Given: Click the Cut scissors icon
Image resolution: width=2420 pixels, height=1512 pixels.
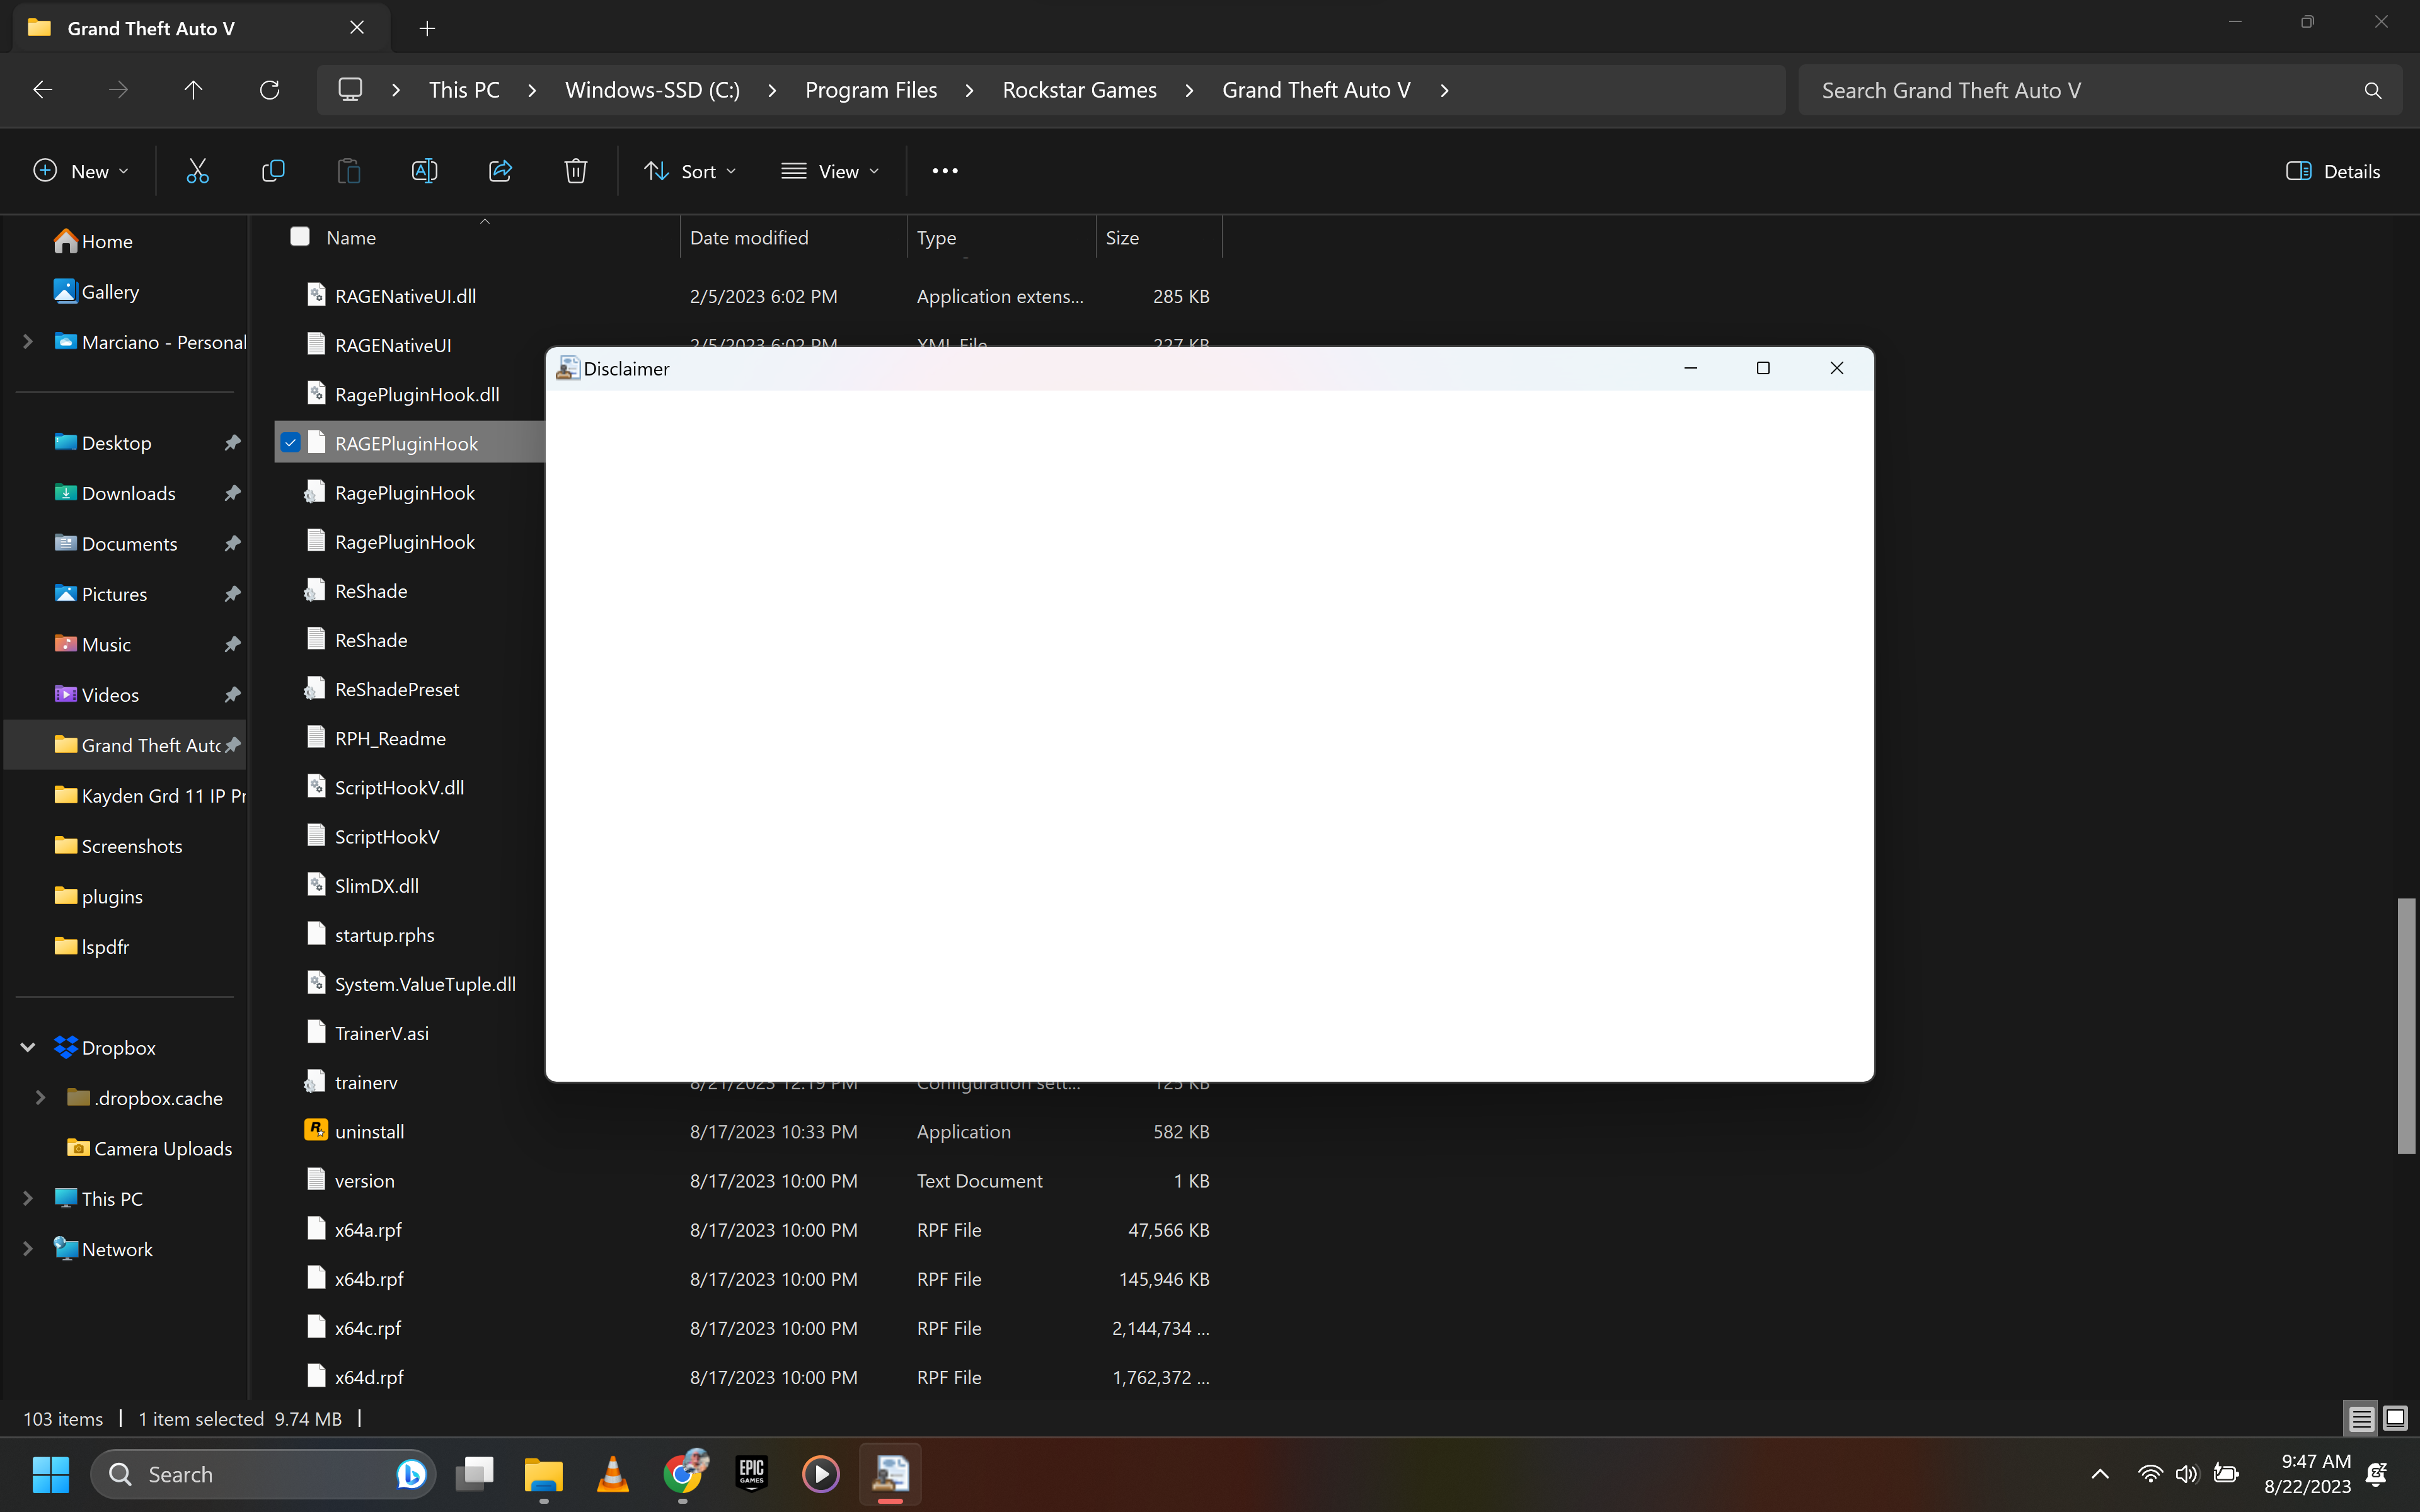Looking at the screenshot, I should (x=197, y=171).
